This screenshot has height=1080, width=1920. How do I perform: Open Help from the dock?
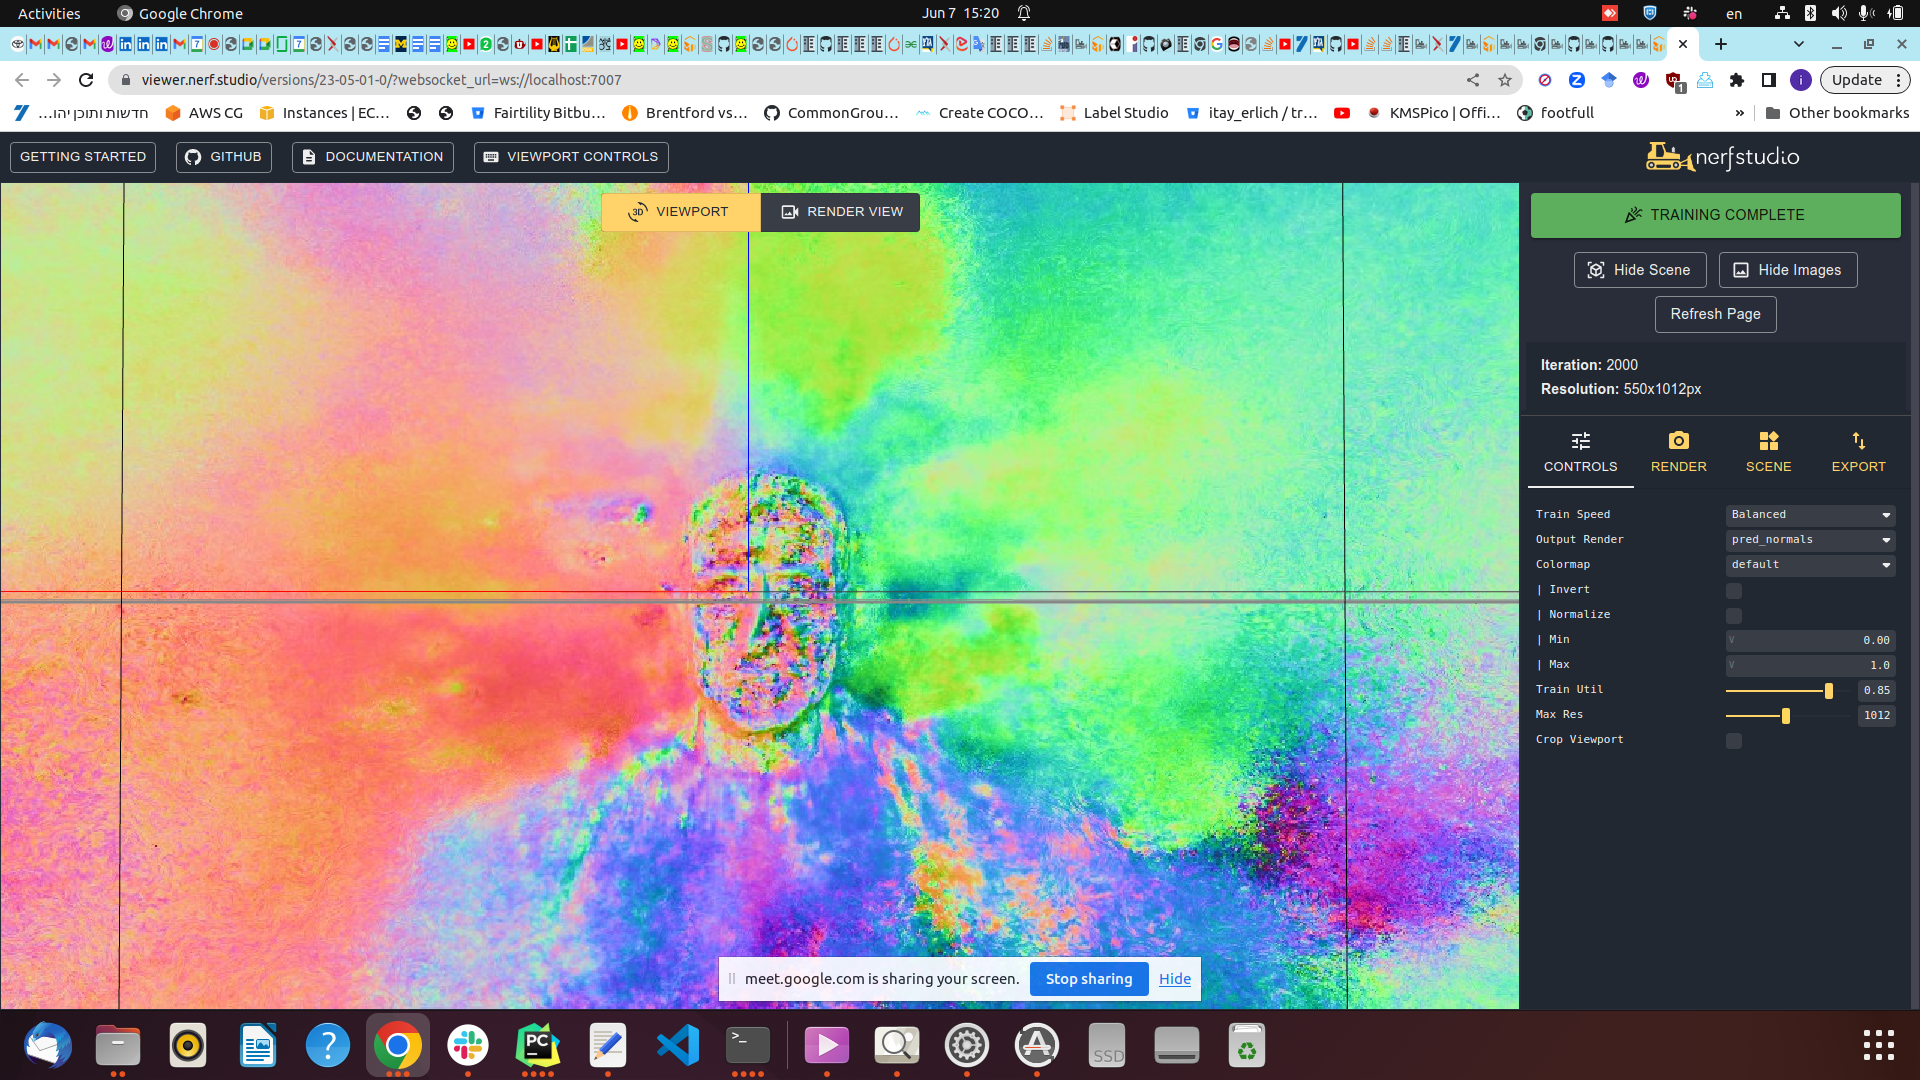click(328, 1046)
